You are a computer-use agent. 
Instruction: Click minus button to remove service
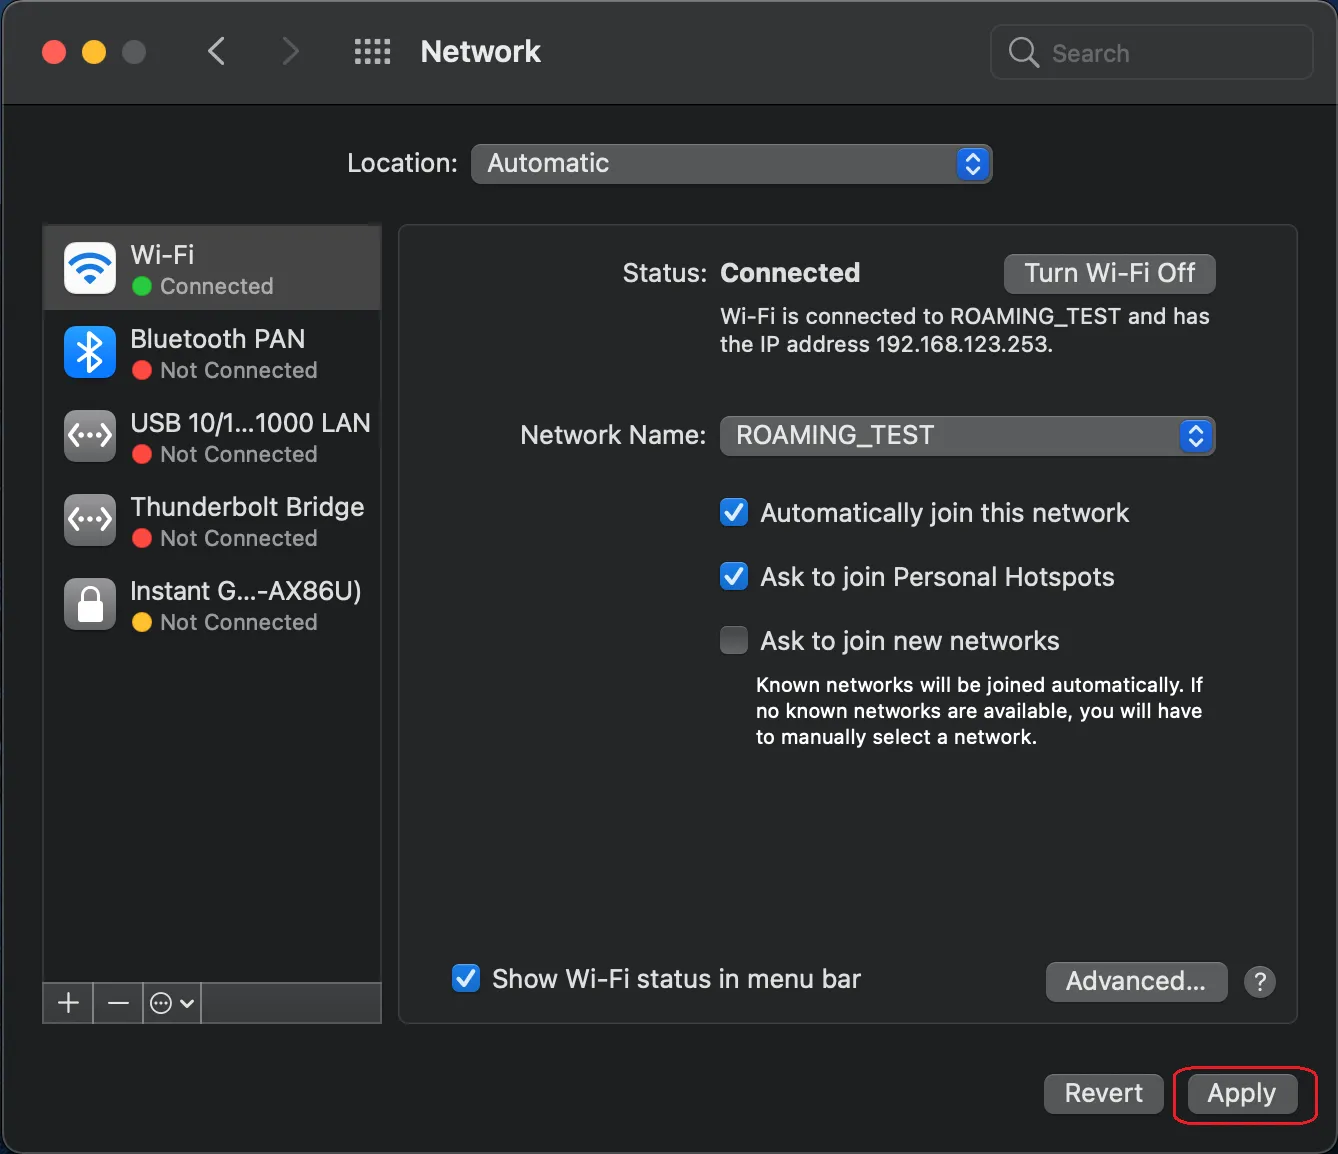click(118, 1003)
